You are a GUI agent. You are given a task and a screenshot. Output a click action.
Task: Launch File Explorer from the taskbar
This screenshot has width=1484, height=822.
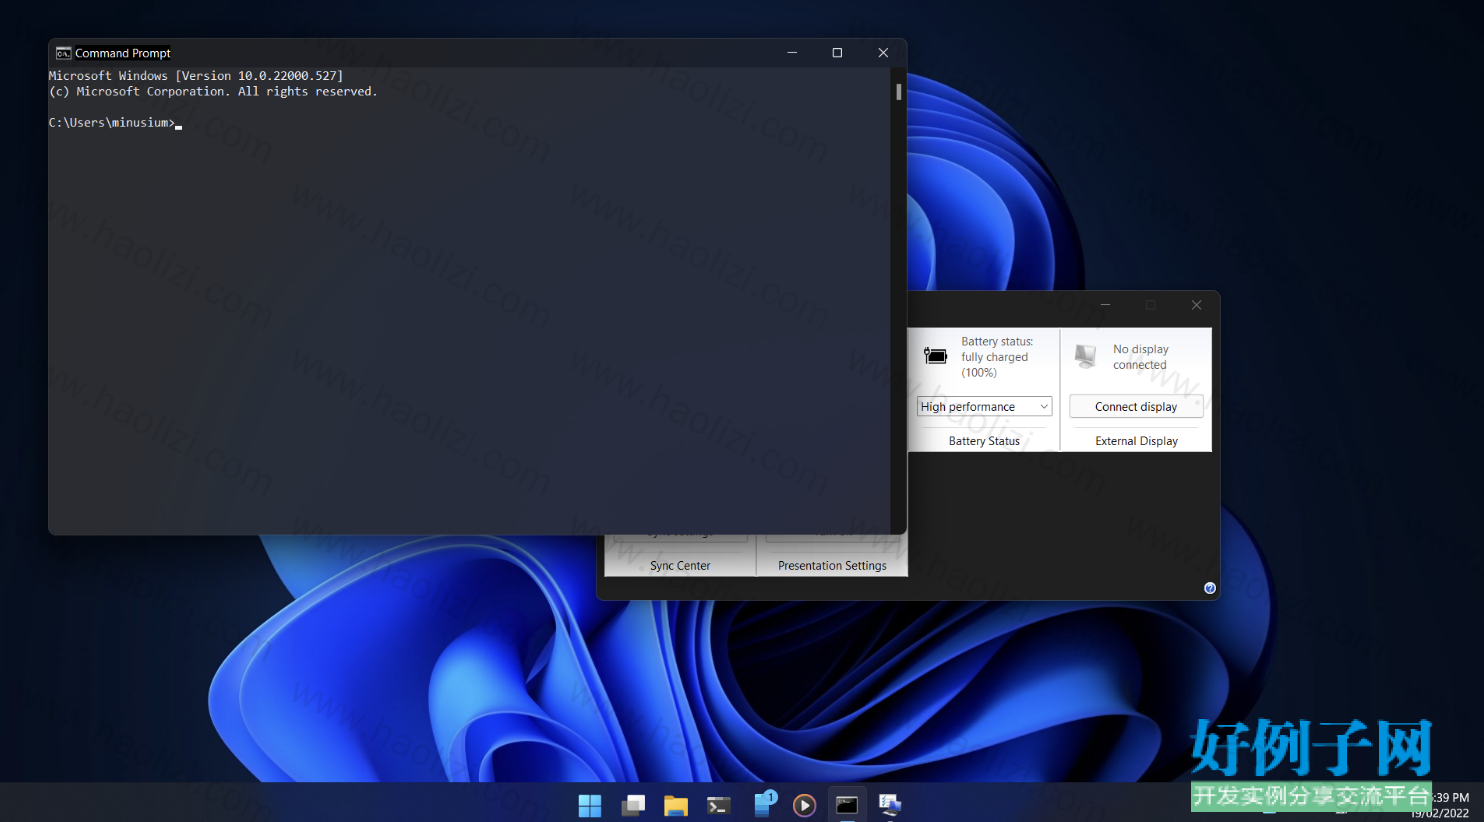pos(676,805)
